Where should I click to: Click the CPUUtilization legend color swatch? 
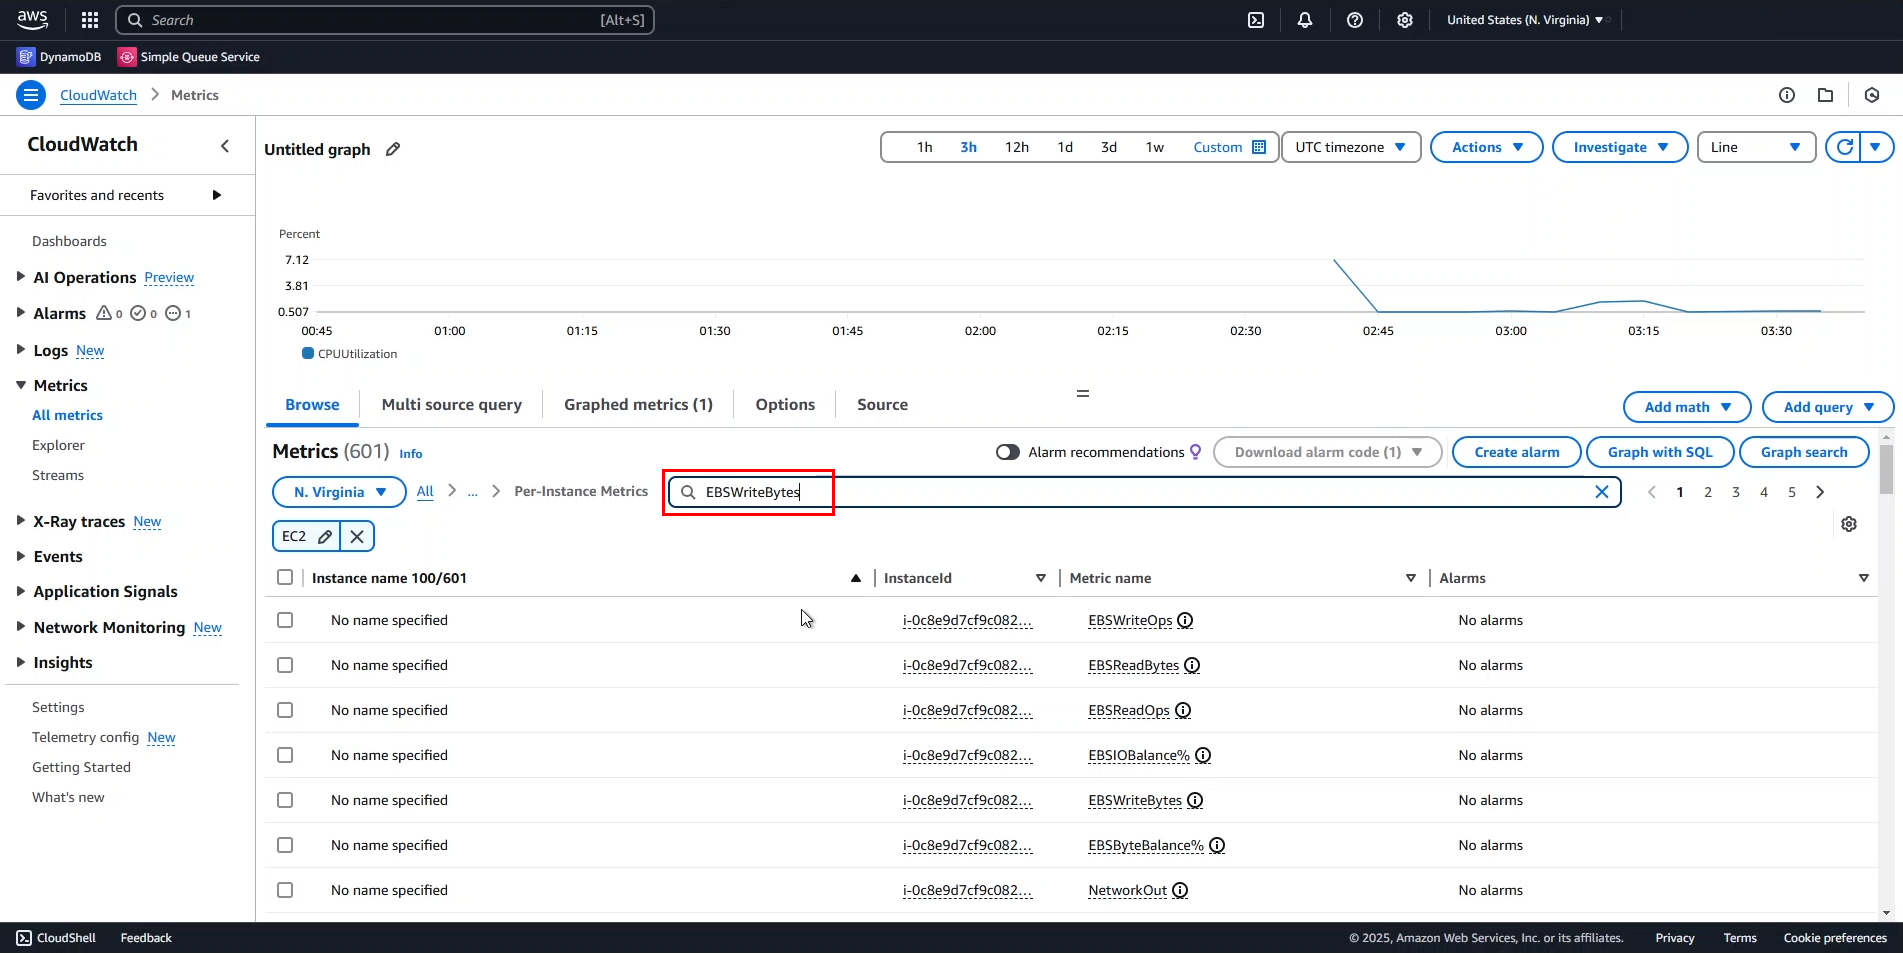[308, 353]
